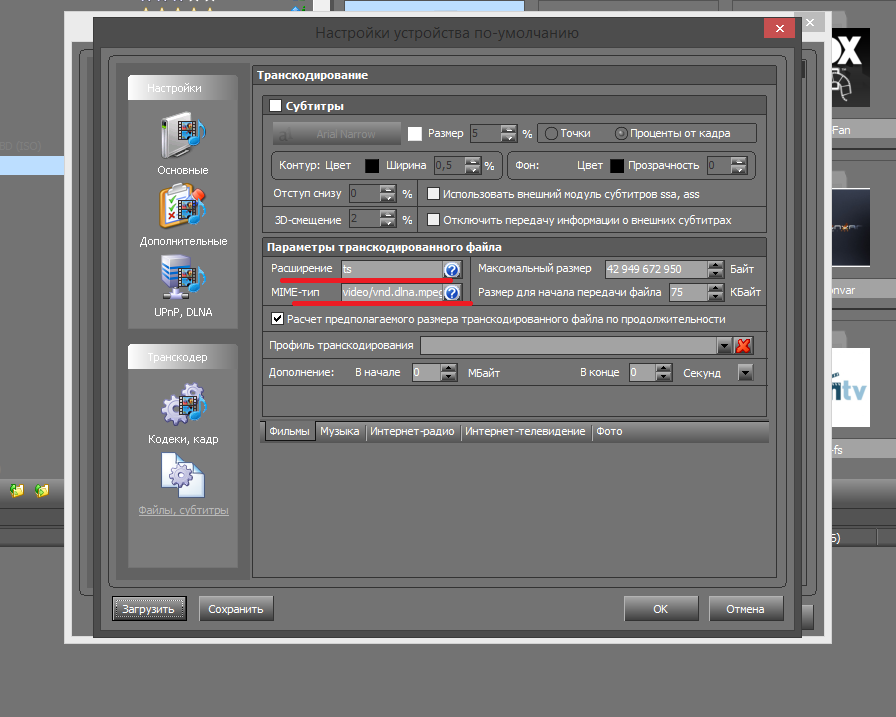Click help icon next to MIME-тип field
The height and width of the screenshot is (717, 896).
point(452,293)
